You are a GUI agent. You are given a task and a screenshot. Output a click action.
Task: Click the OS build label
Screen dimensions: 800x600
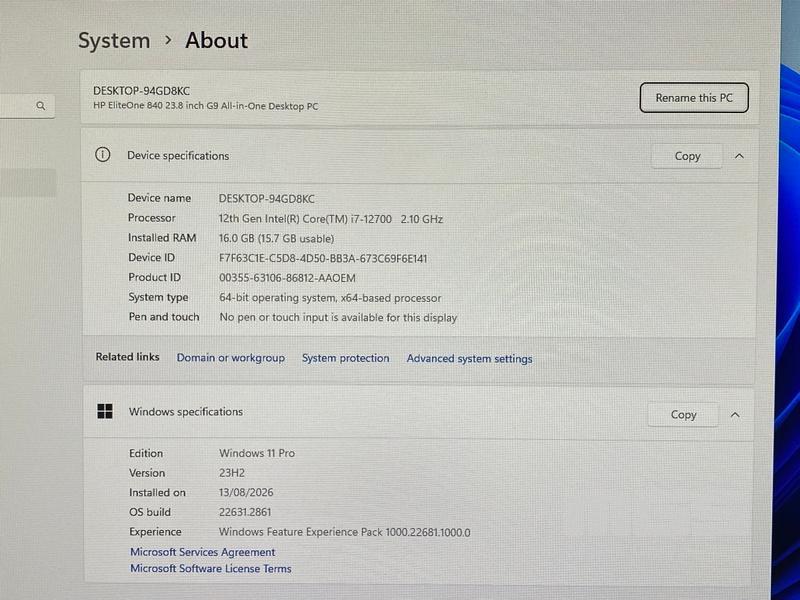(x=150, y=512)
